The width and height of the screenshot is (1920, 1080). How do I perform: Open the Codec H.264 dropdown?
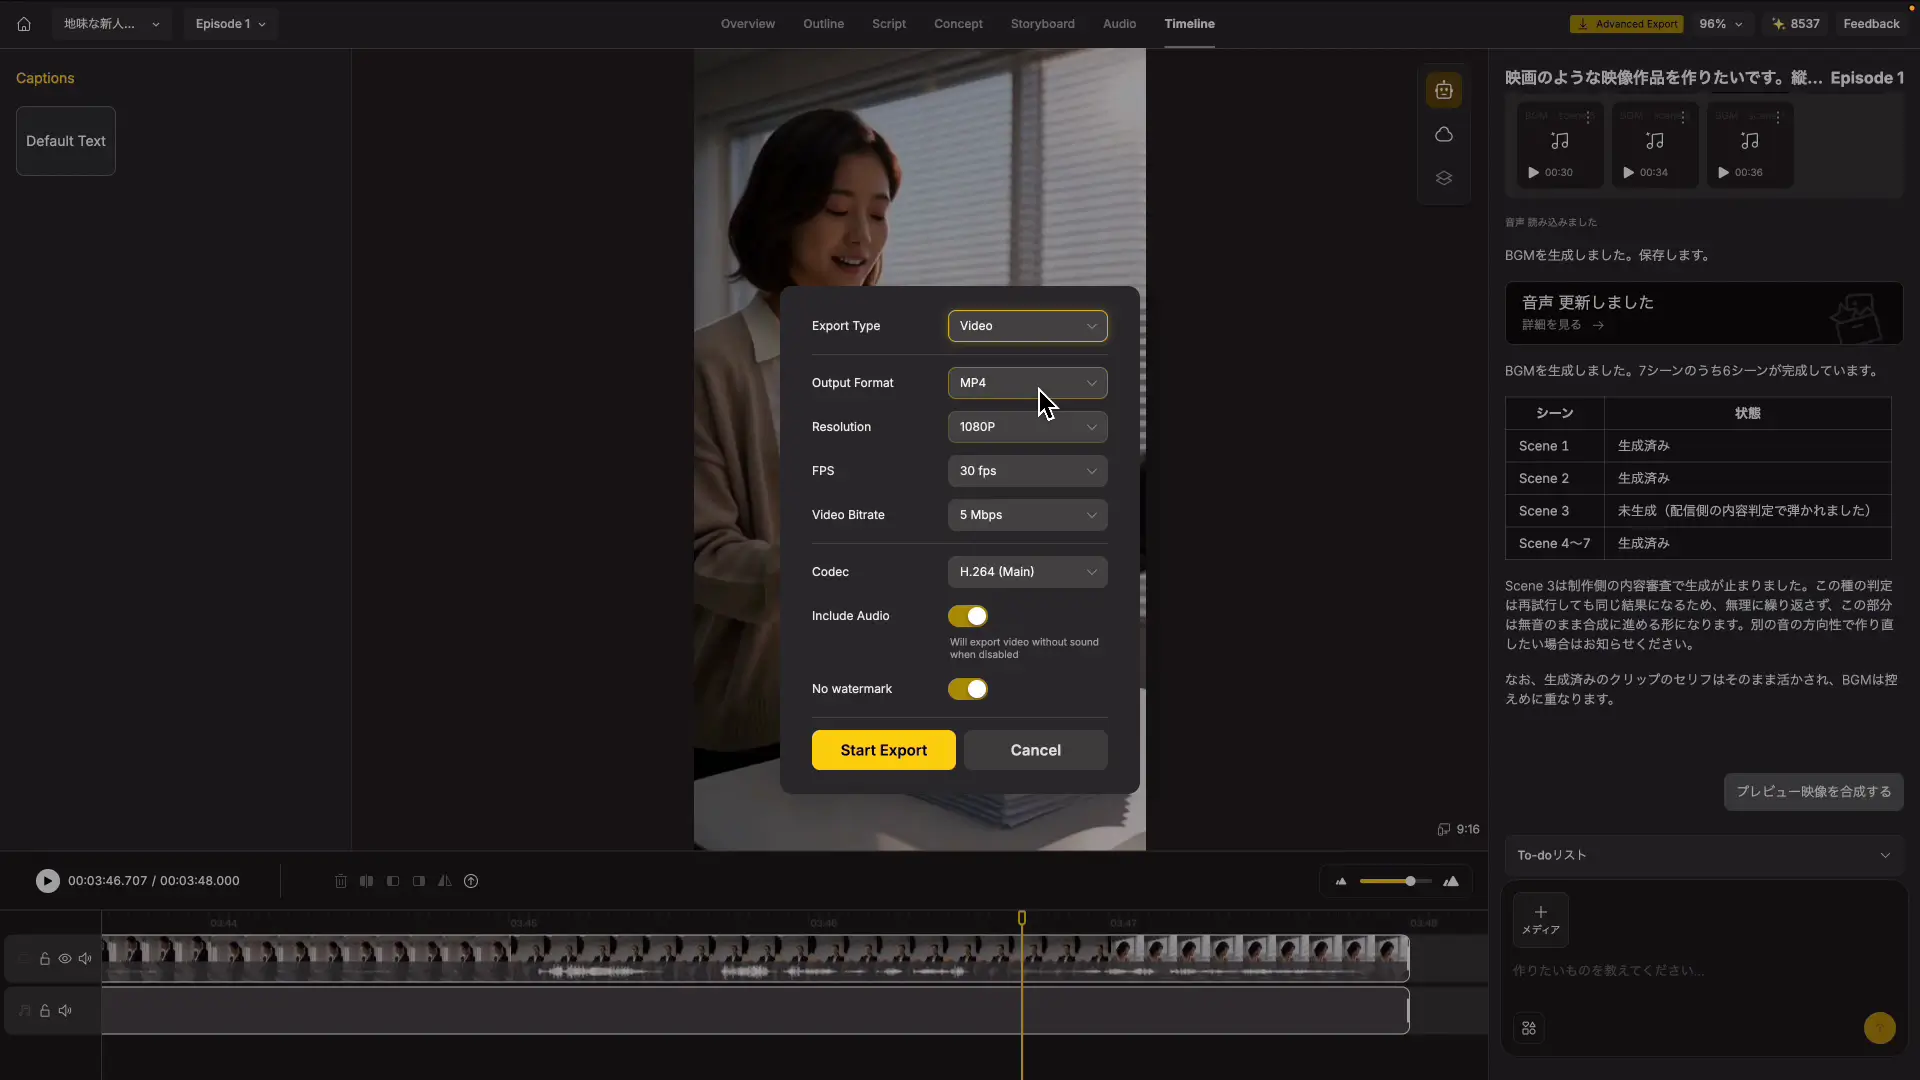(x=1028, y=572)
